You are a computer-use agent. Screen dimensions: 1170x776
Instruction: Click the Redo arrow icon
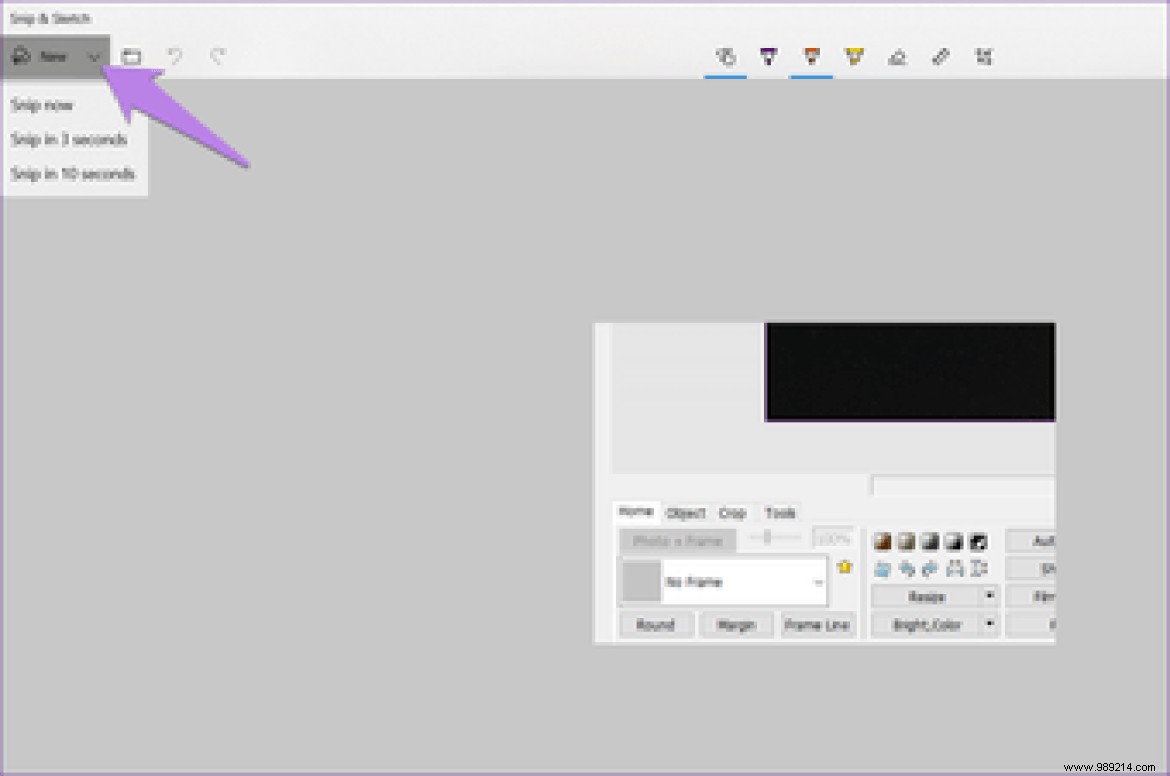tap(218, 57)
